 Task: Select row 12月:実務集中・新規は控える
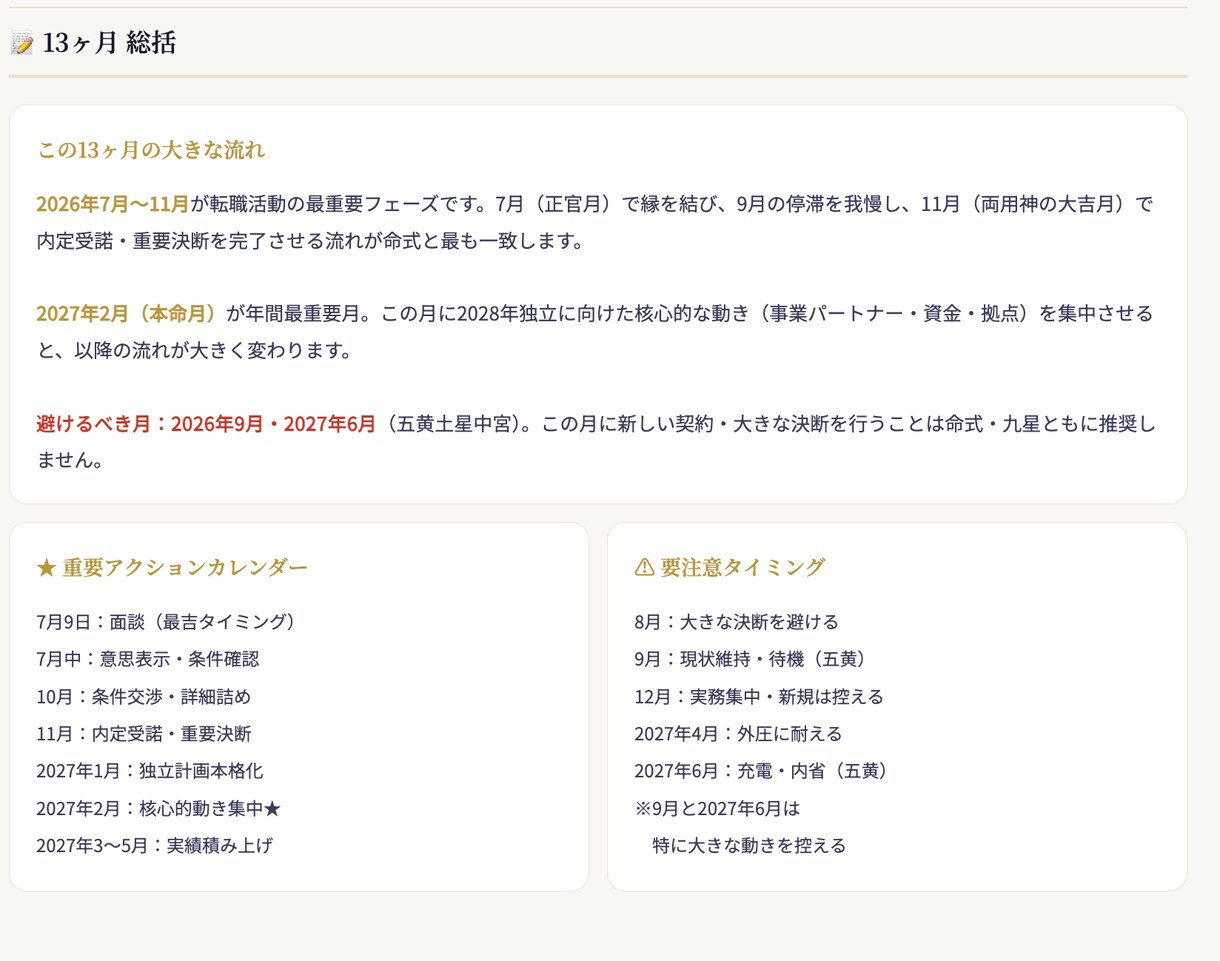click(x=759, y=697)
